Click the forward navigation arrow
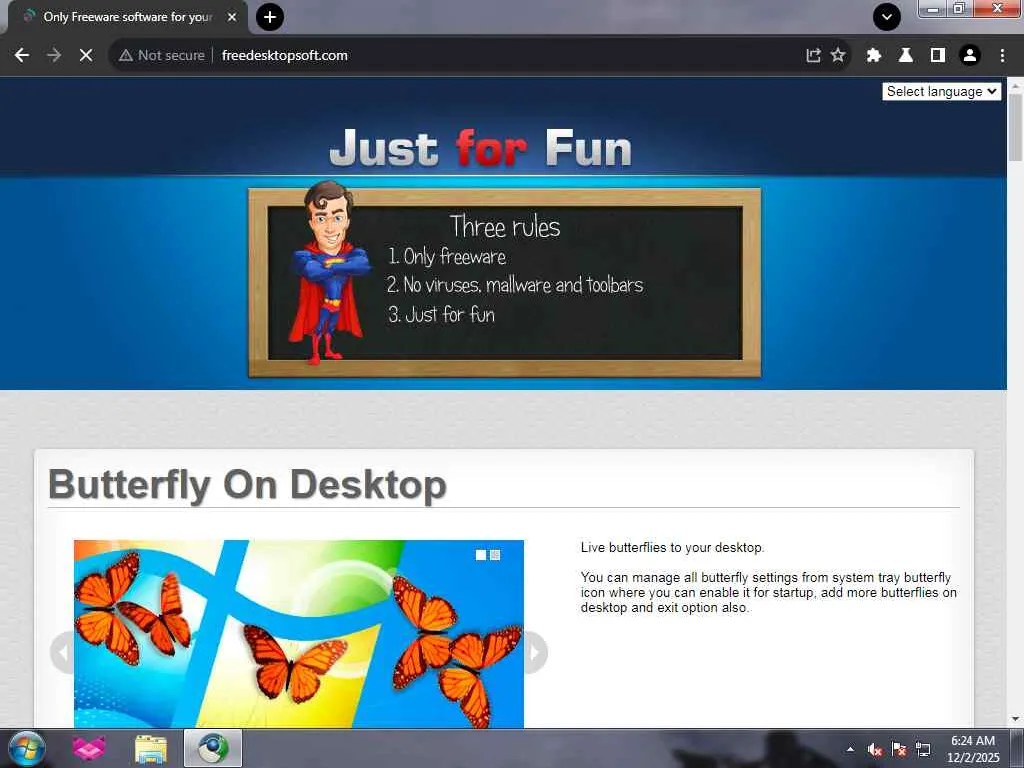 (54, 56)
